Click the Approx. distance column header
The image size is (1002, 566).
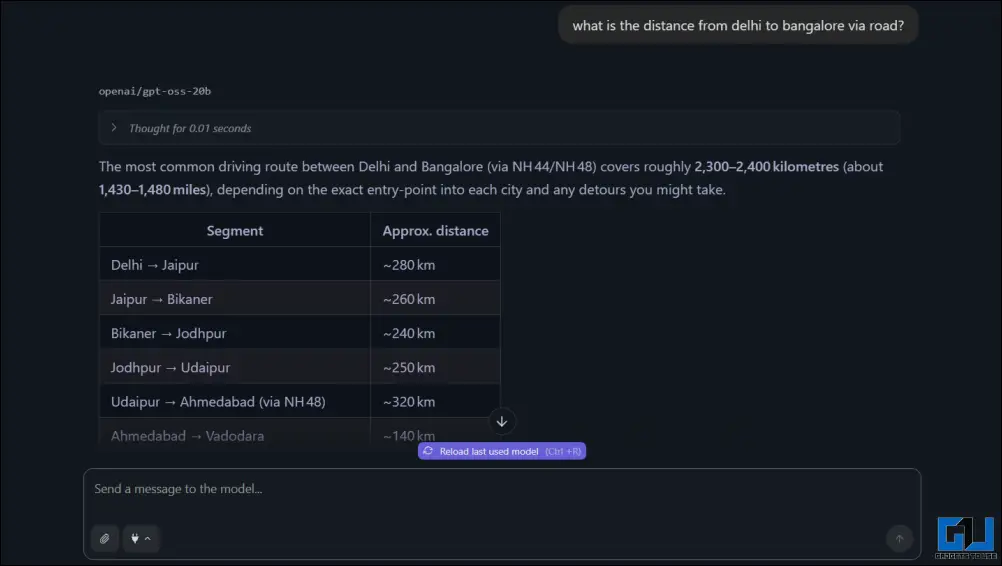435,231
